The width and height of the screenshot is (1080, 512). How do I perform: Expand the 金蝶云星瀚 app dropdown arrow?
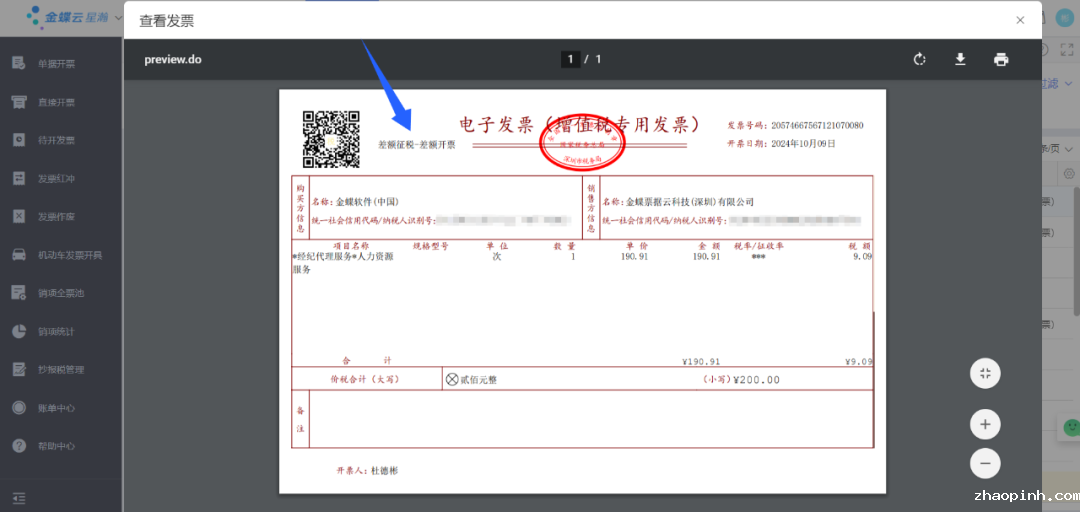coord(118,17)
